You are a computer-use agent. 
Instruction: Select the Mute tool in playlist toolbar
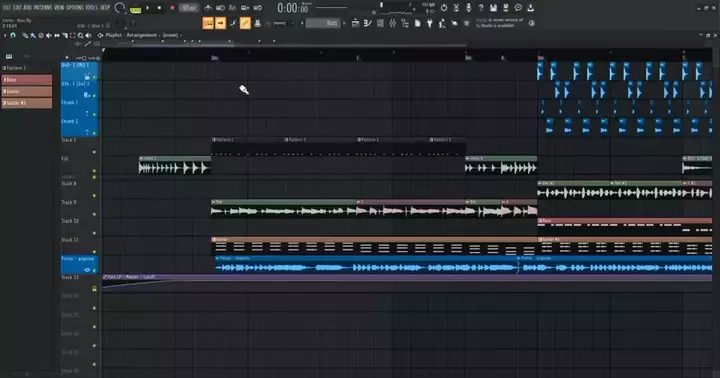pos(49,35)
